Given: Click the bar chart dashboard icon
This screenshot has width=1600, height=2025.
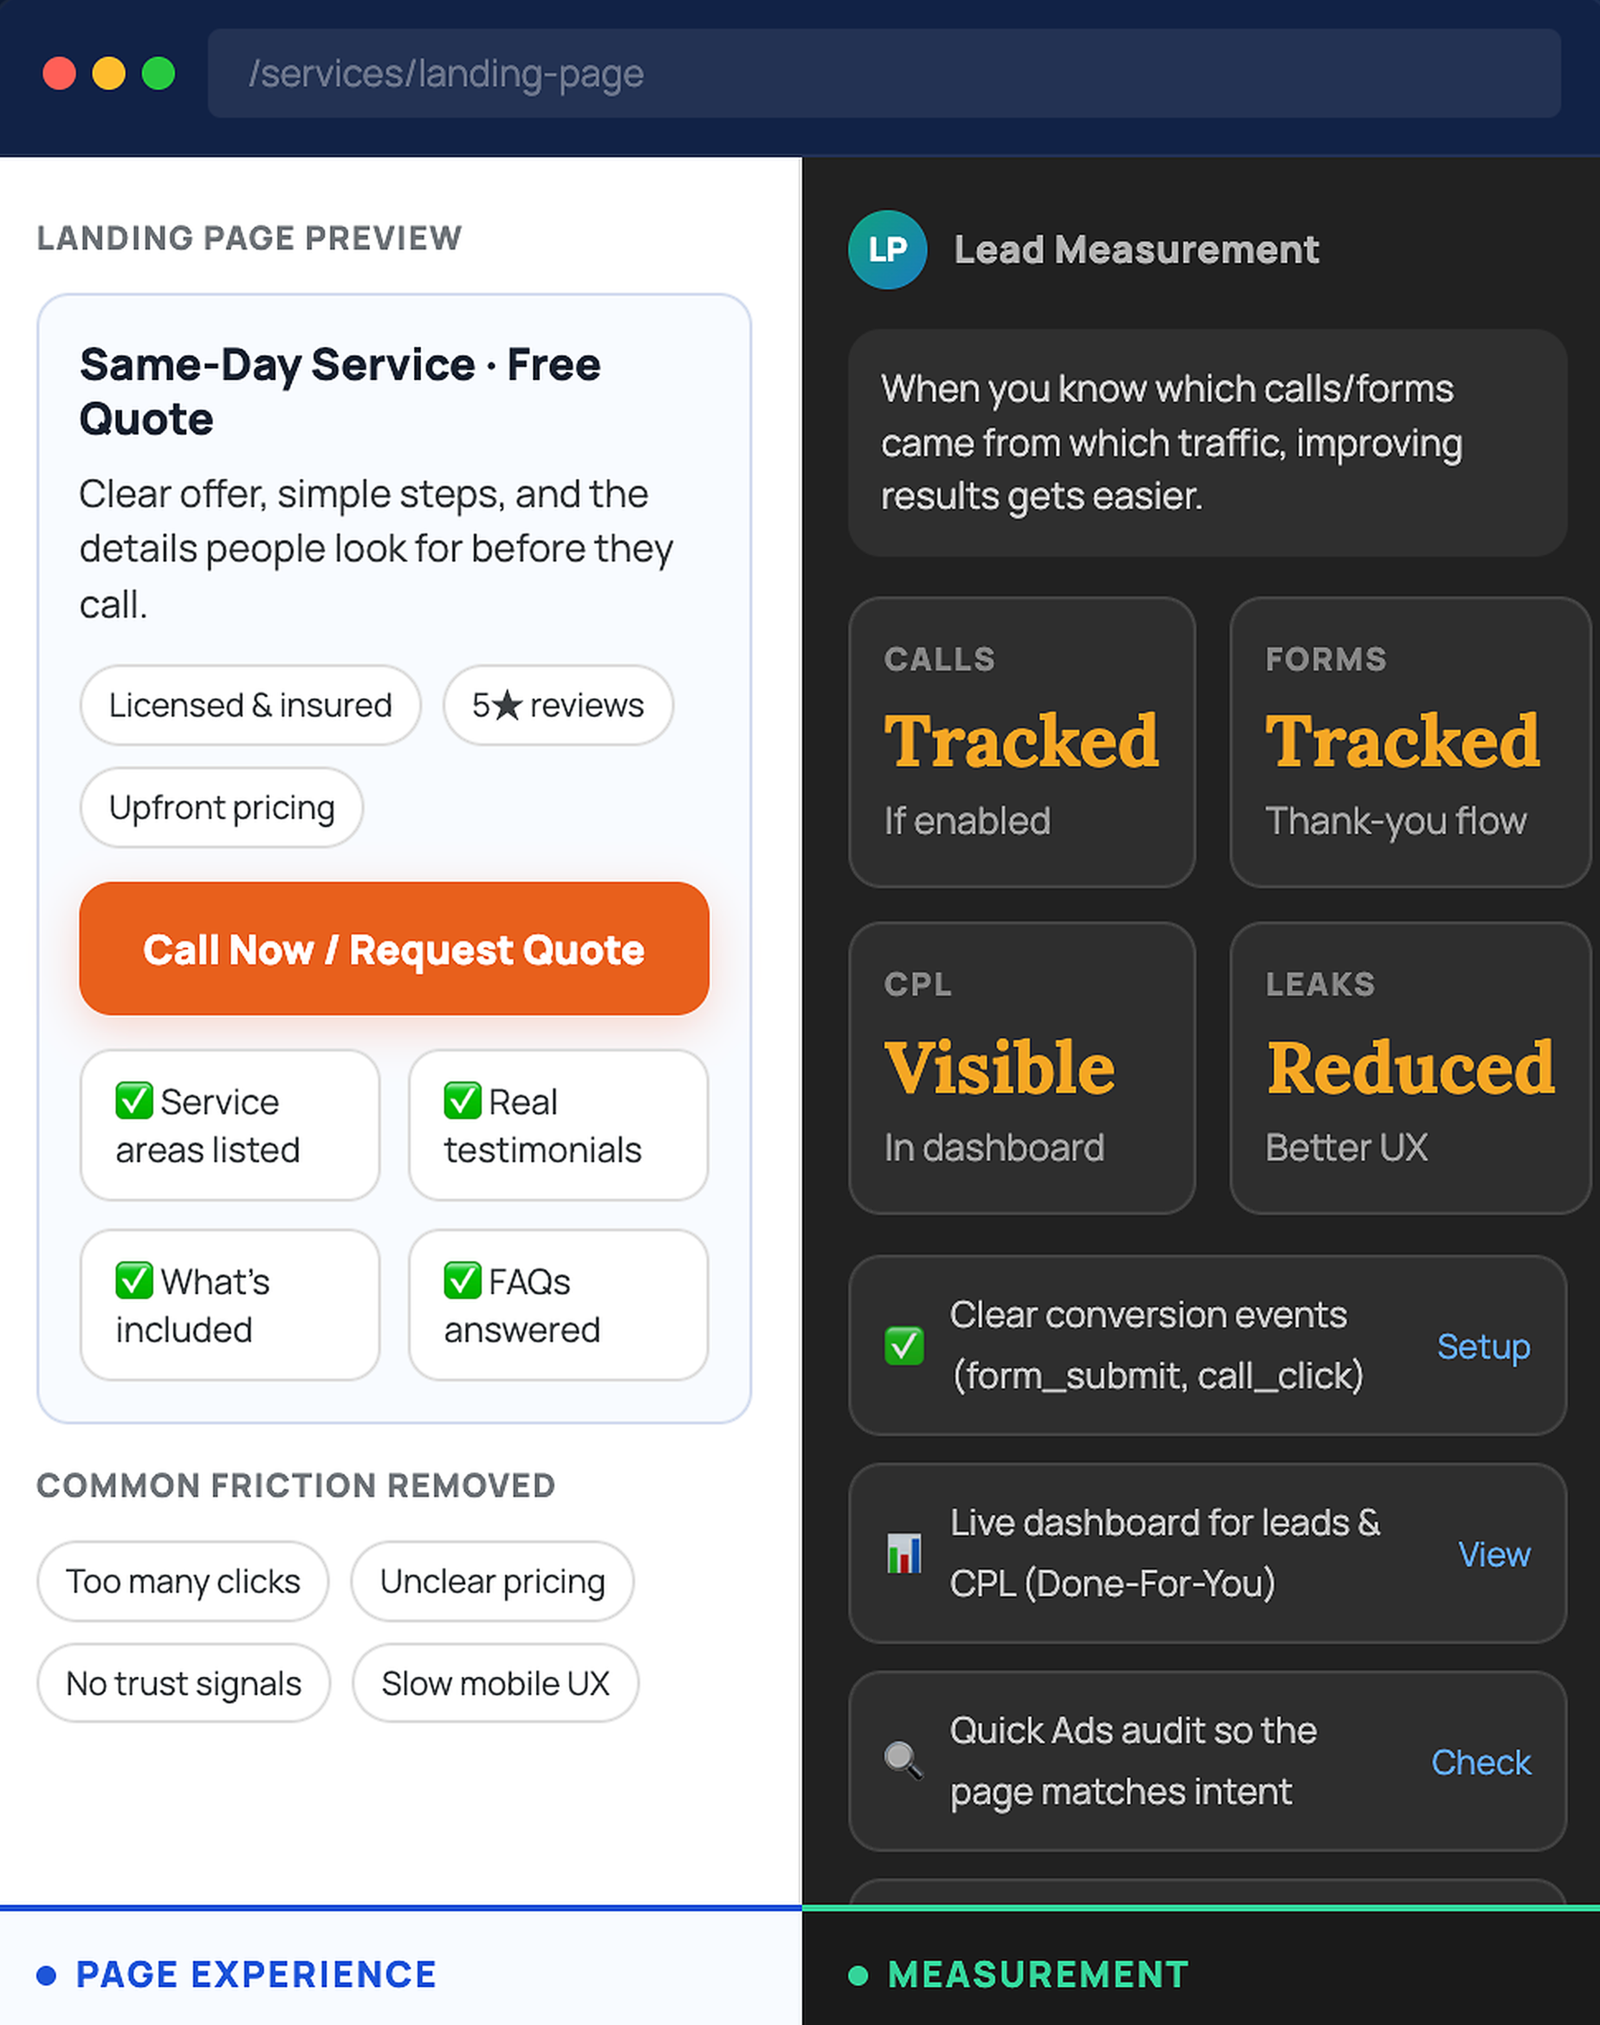Looking at the screenshot, I should [904, 1553].
